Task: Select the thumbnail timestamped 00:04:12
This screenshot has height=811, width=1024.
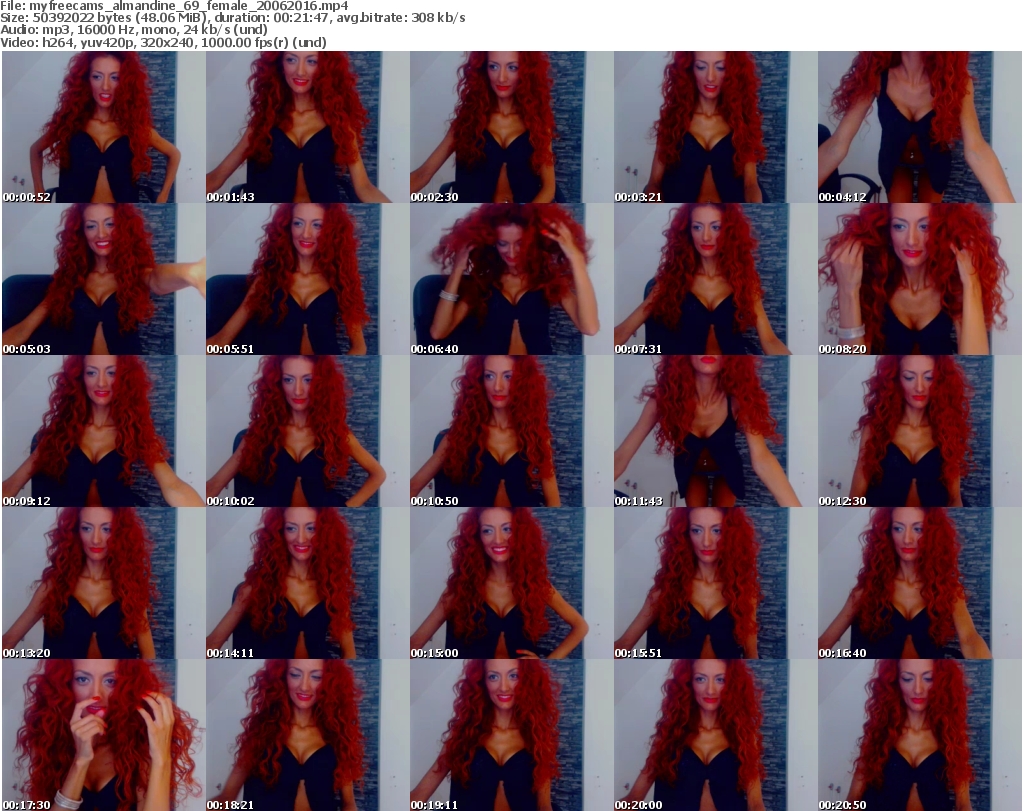Action: click(x=920, y=127)
